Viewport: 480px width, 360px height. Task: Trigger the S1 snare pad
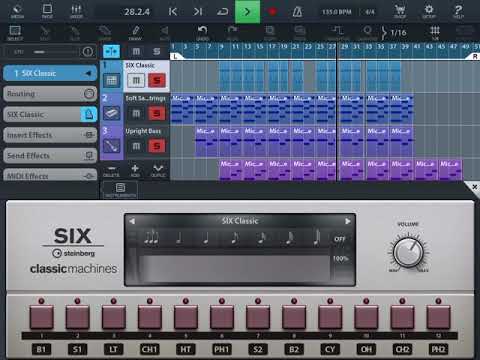tap(77, 318)
